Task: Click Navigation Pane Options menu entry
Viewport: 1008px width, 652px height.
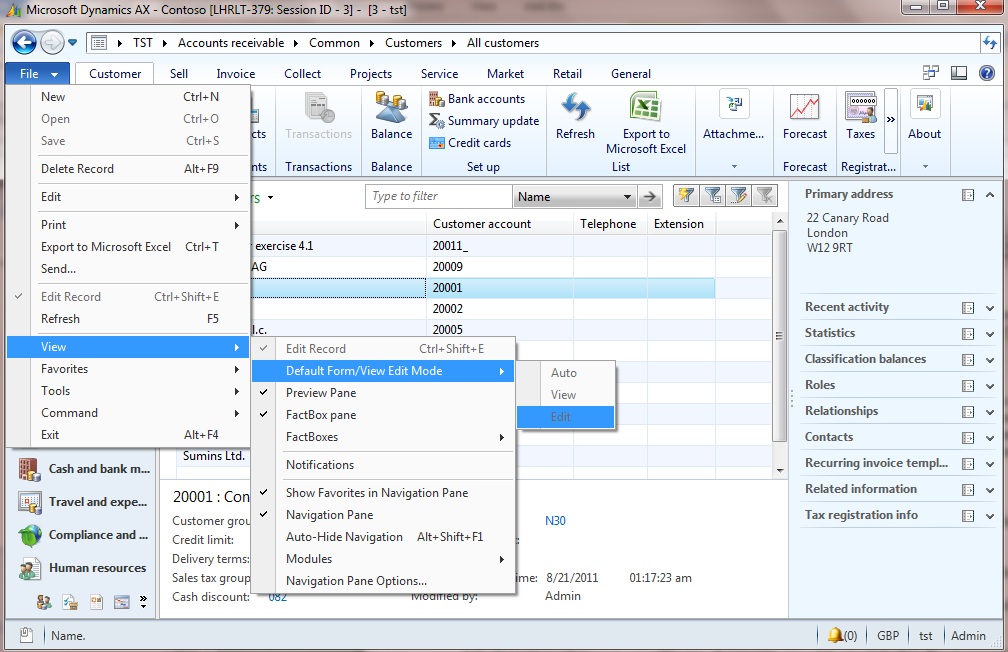Action: [383, 581]
